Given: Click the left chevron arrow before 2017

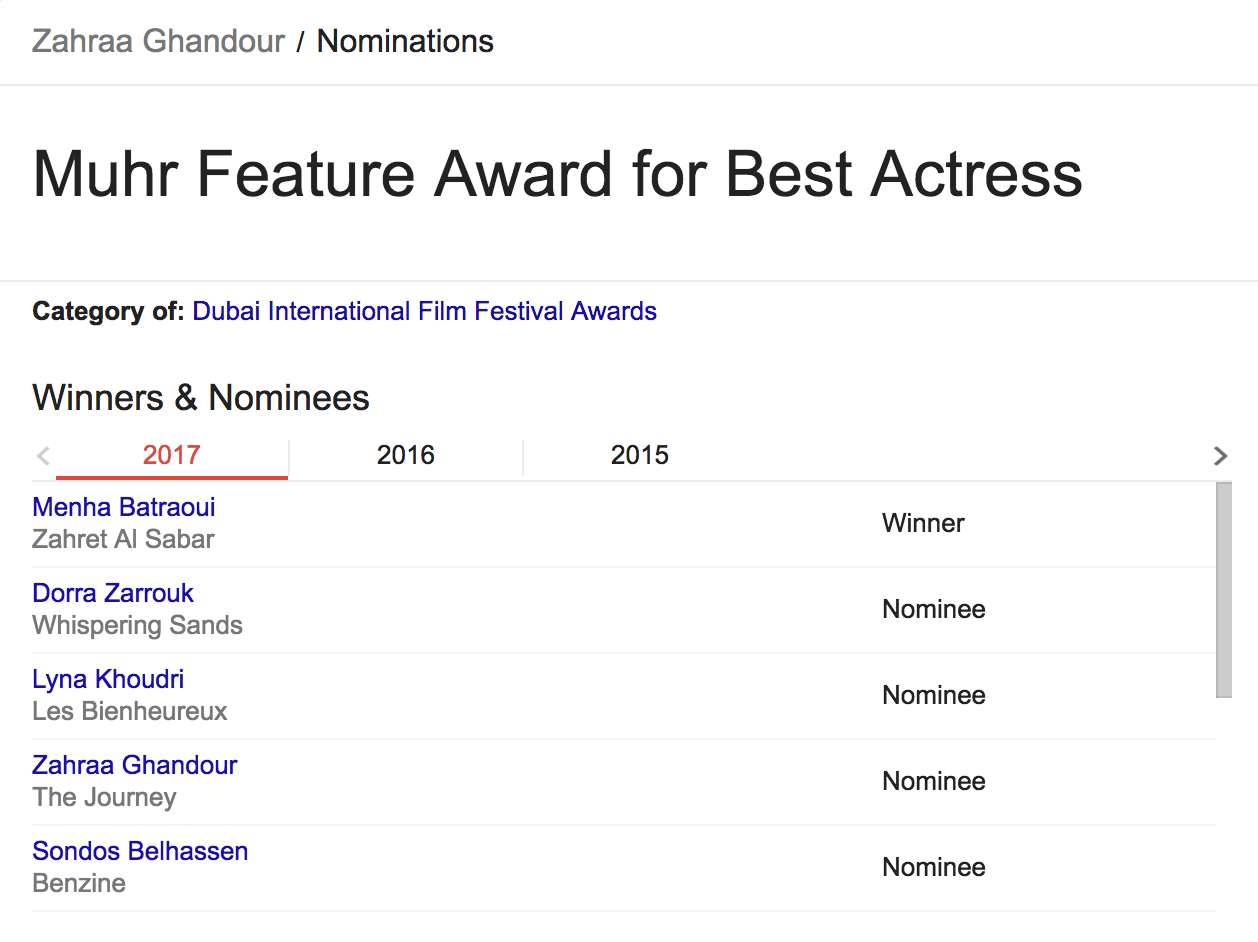Looking at the screenshot, I should coord(43,456).
